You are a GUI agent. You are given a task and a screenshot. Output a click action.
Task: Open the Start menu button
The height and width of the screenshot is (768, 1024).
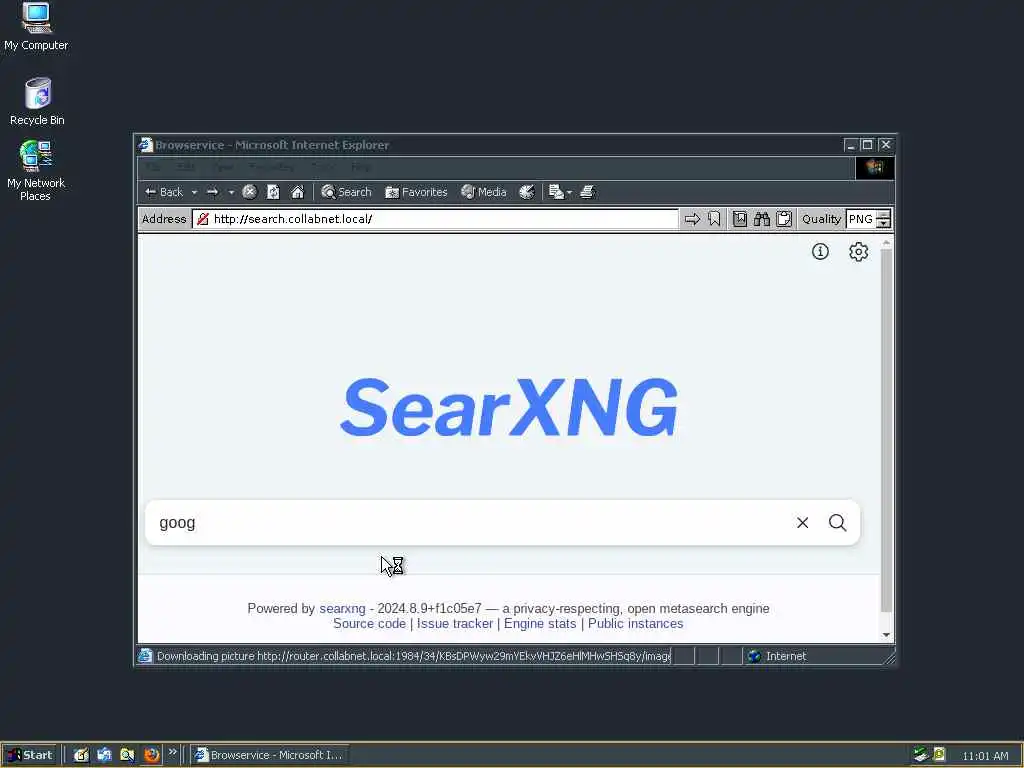[x=30, y=755]
